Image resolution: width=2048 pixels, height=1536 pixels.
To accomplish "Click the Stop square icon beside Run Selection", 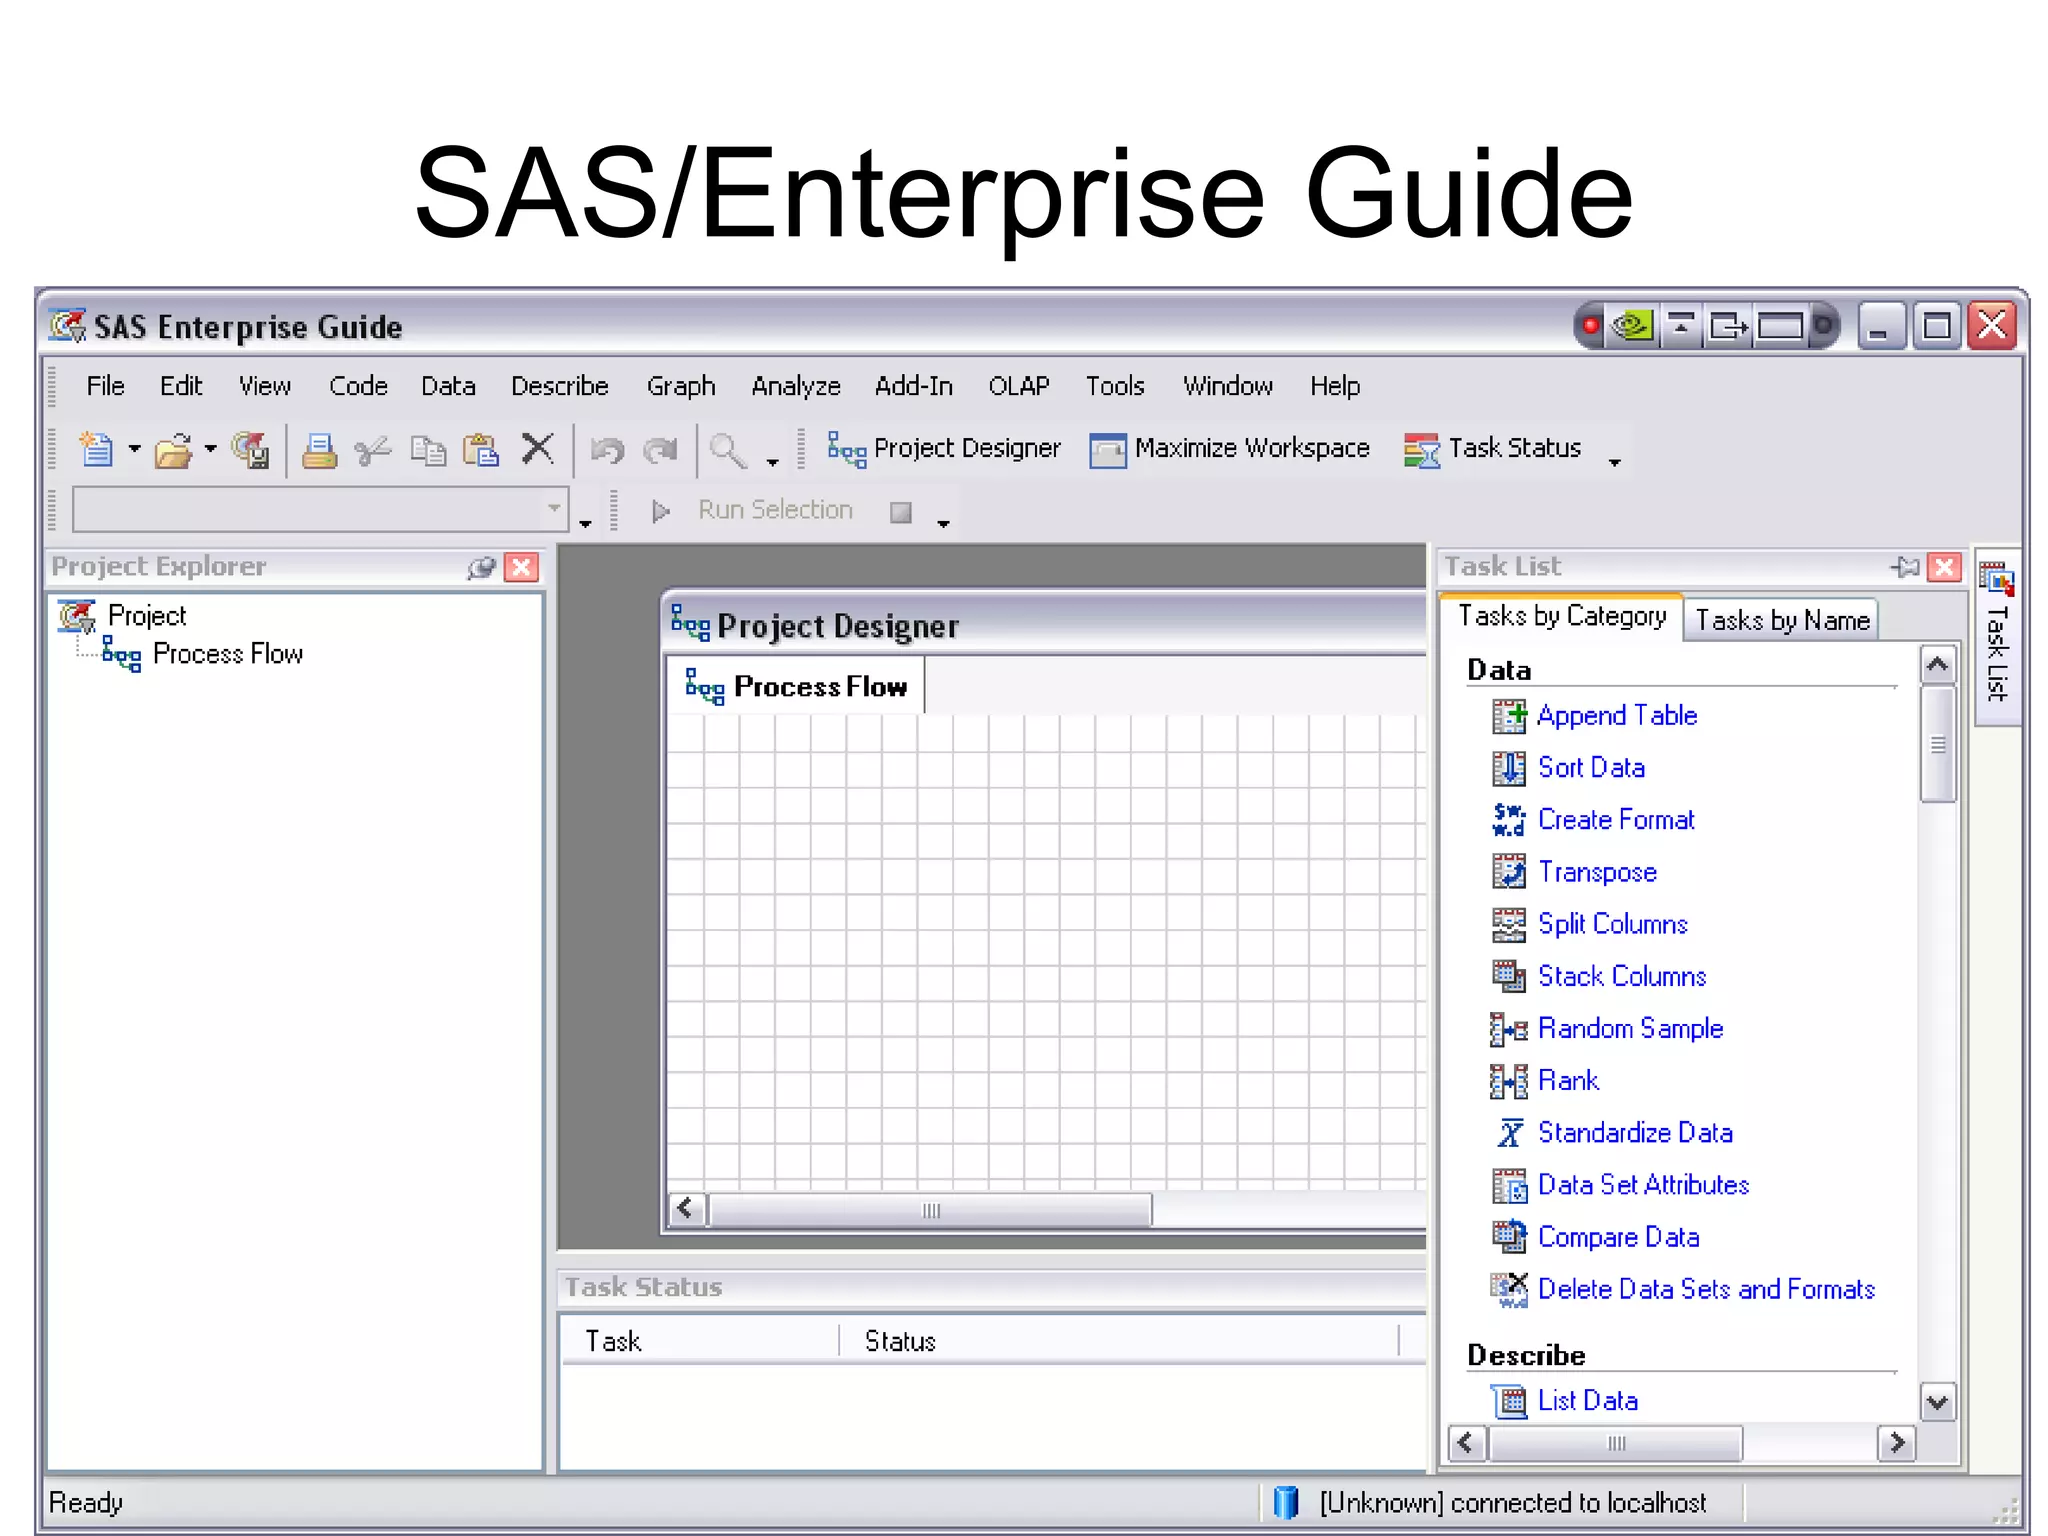I will (901, 512).
